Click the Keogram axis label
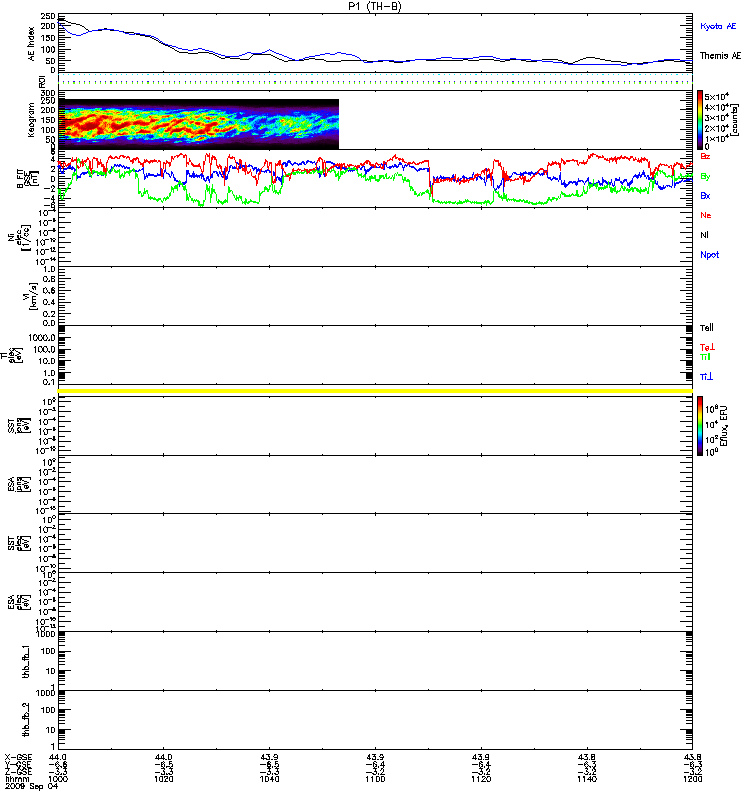The height and width of the screenshot is (800, 750). point(32,119)
